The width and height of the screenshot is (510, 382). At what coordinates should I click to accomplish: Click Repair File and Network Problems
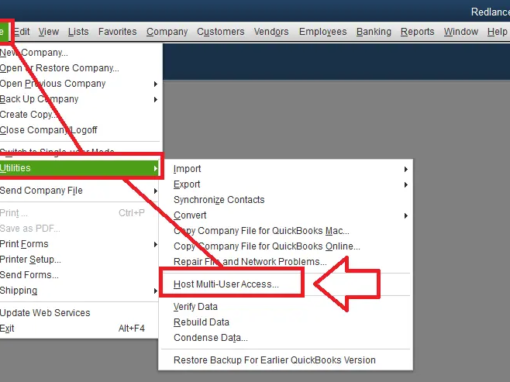tap(250, 262)
